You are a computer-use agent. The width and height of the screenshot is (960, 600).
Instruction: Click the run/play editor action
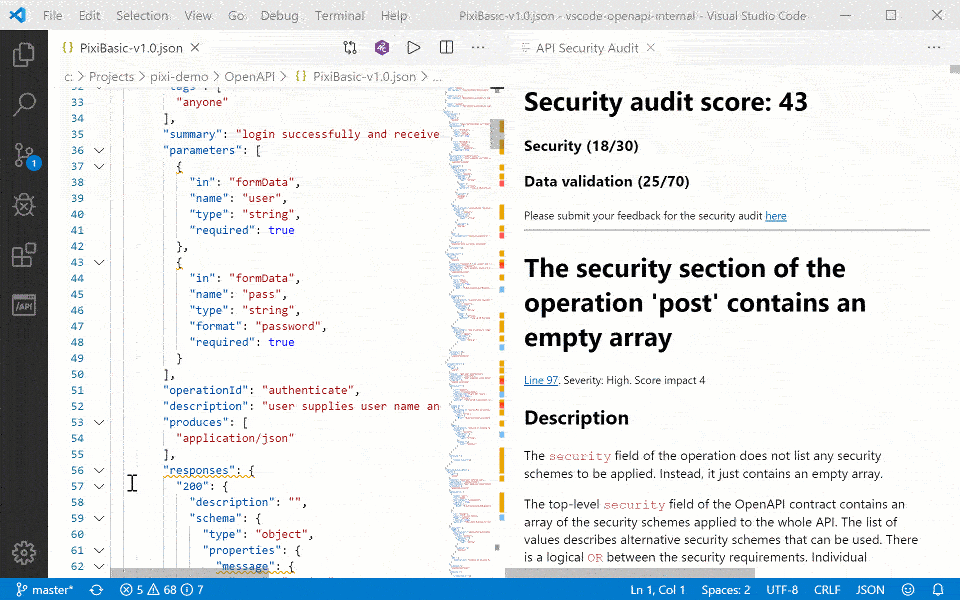(x=414, y=48)
